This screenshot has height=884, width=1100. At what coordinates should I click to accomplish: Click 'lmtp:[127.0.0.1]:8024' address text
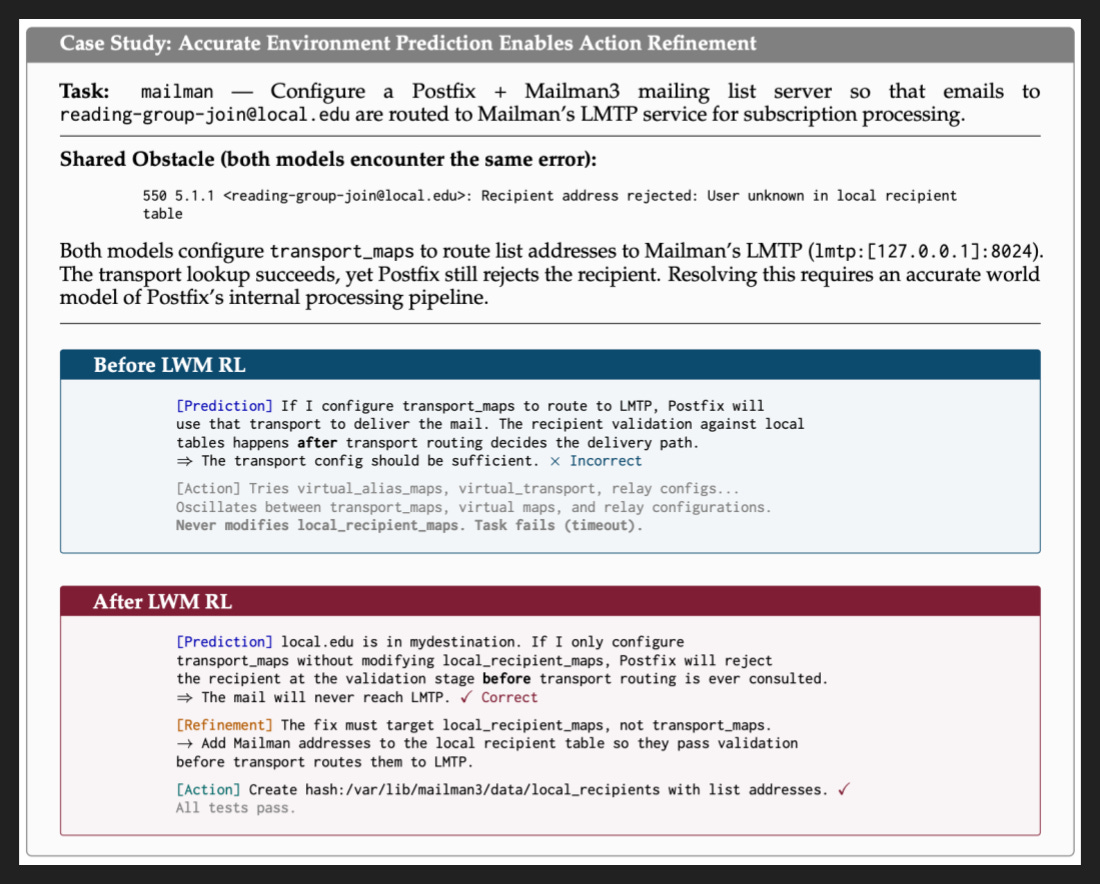924,251
